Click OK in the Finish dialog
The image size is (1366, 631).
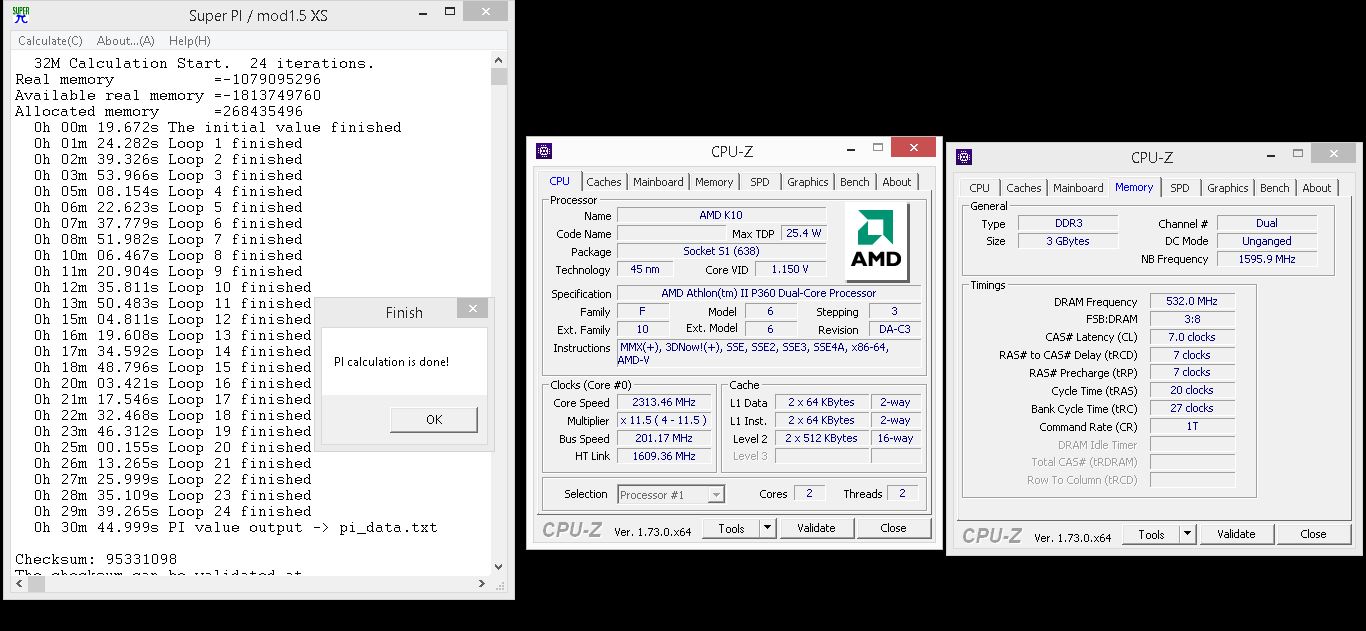(434, 419)
